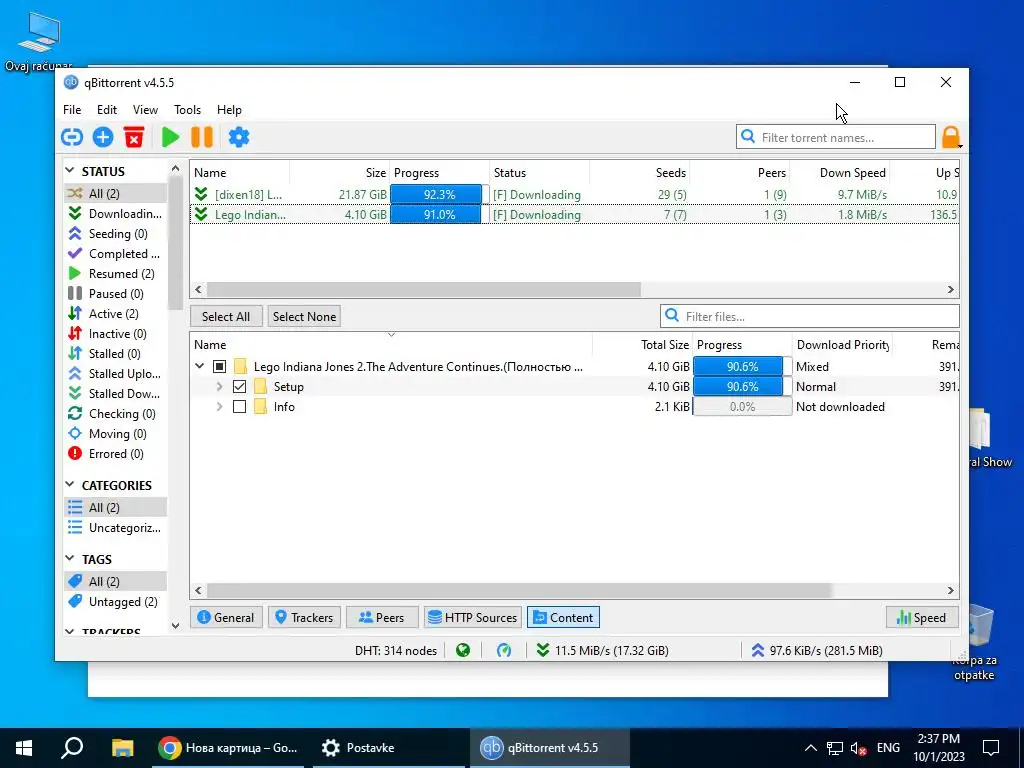The image size is (1024, 768).
Task: Switch to the Trackers tab
Action: click(x=304, y=617)
